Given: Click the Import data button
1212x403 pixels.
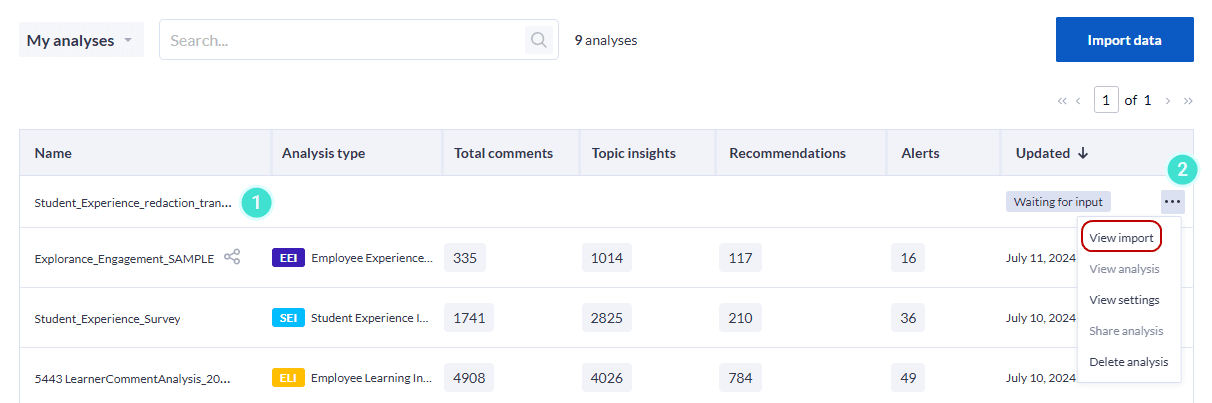Looking at the screenshot, I should (x=1125, y=40).
